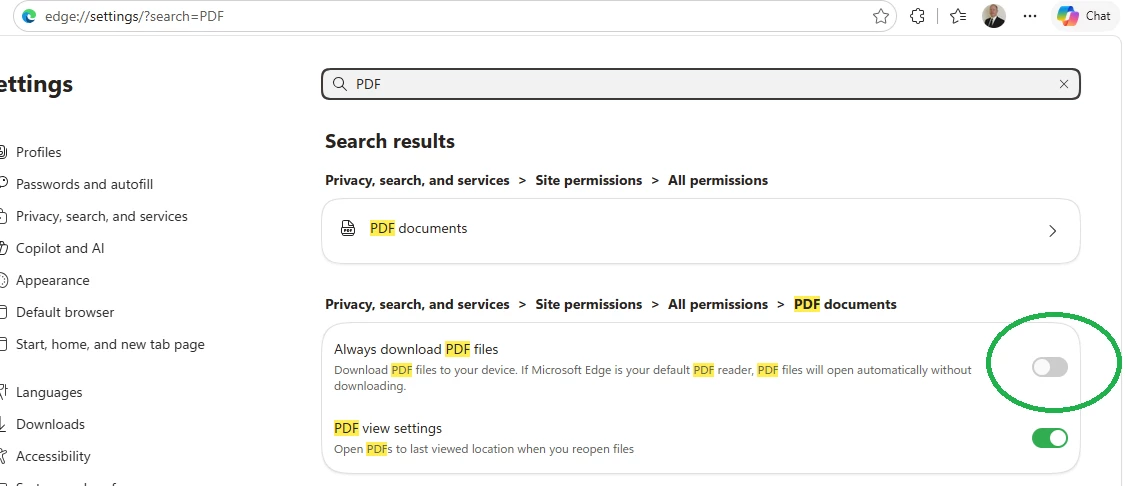Click All permissions breadcrumb in first result
This screenshot has height=486, width=1125.
click(x=717, y=180)
